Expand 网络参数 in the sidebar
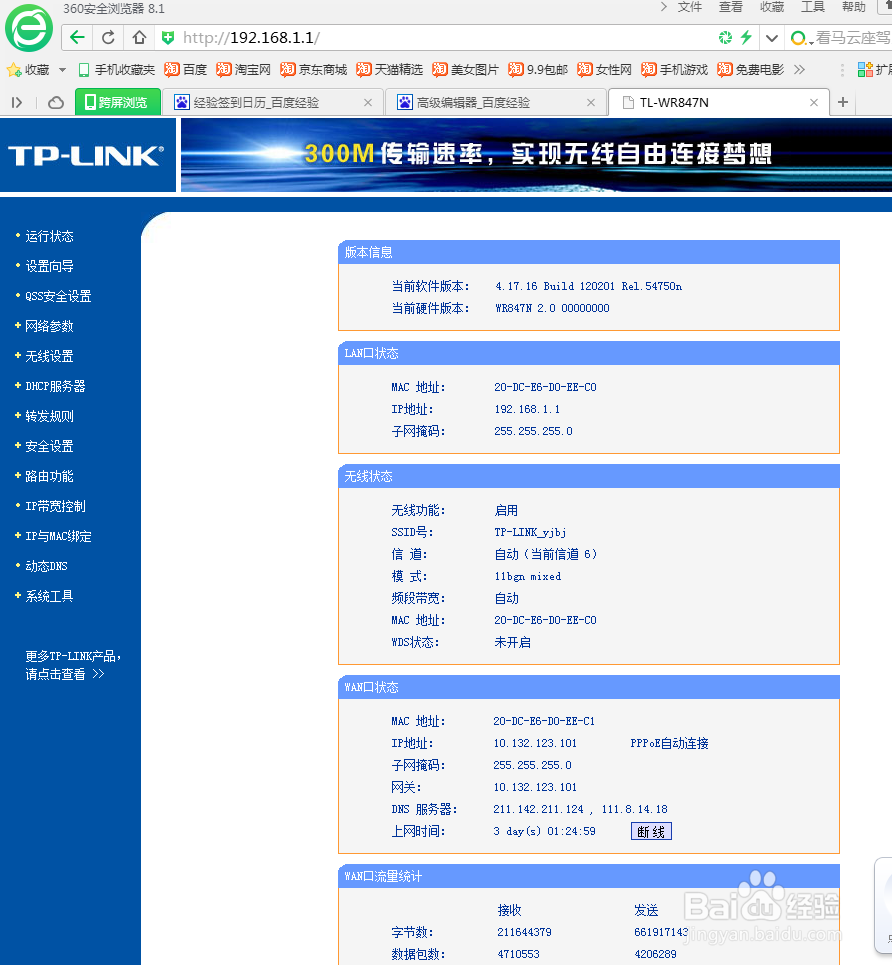 pos(49,326)
